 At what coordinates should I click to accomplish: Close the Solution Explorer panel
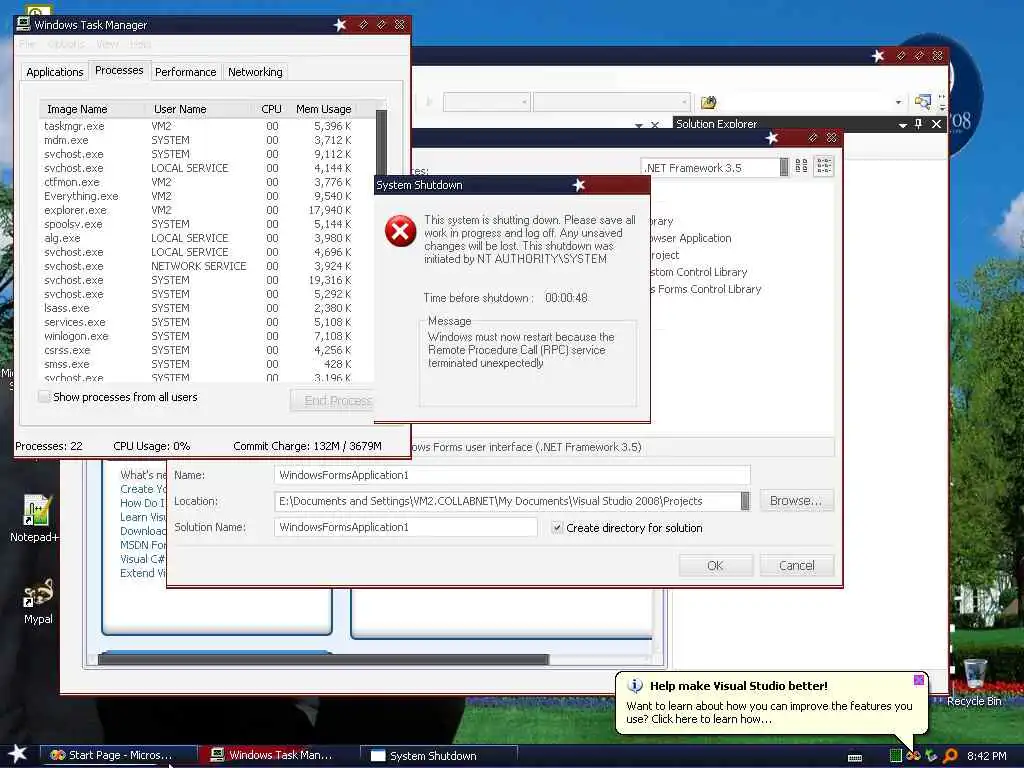pos(936,123)
